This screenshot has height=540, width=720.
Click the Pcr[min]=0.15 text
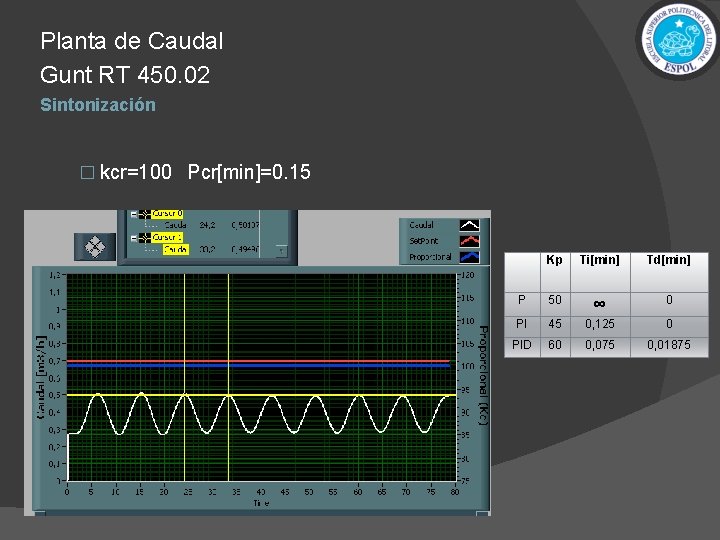tap(249, 172)
